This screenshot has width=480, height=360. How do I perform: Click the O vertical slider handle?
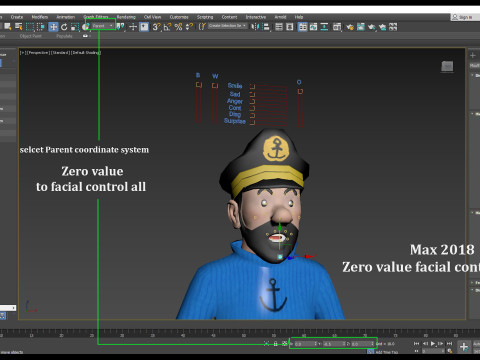click(x=300, y=91)
